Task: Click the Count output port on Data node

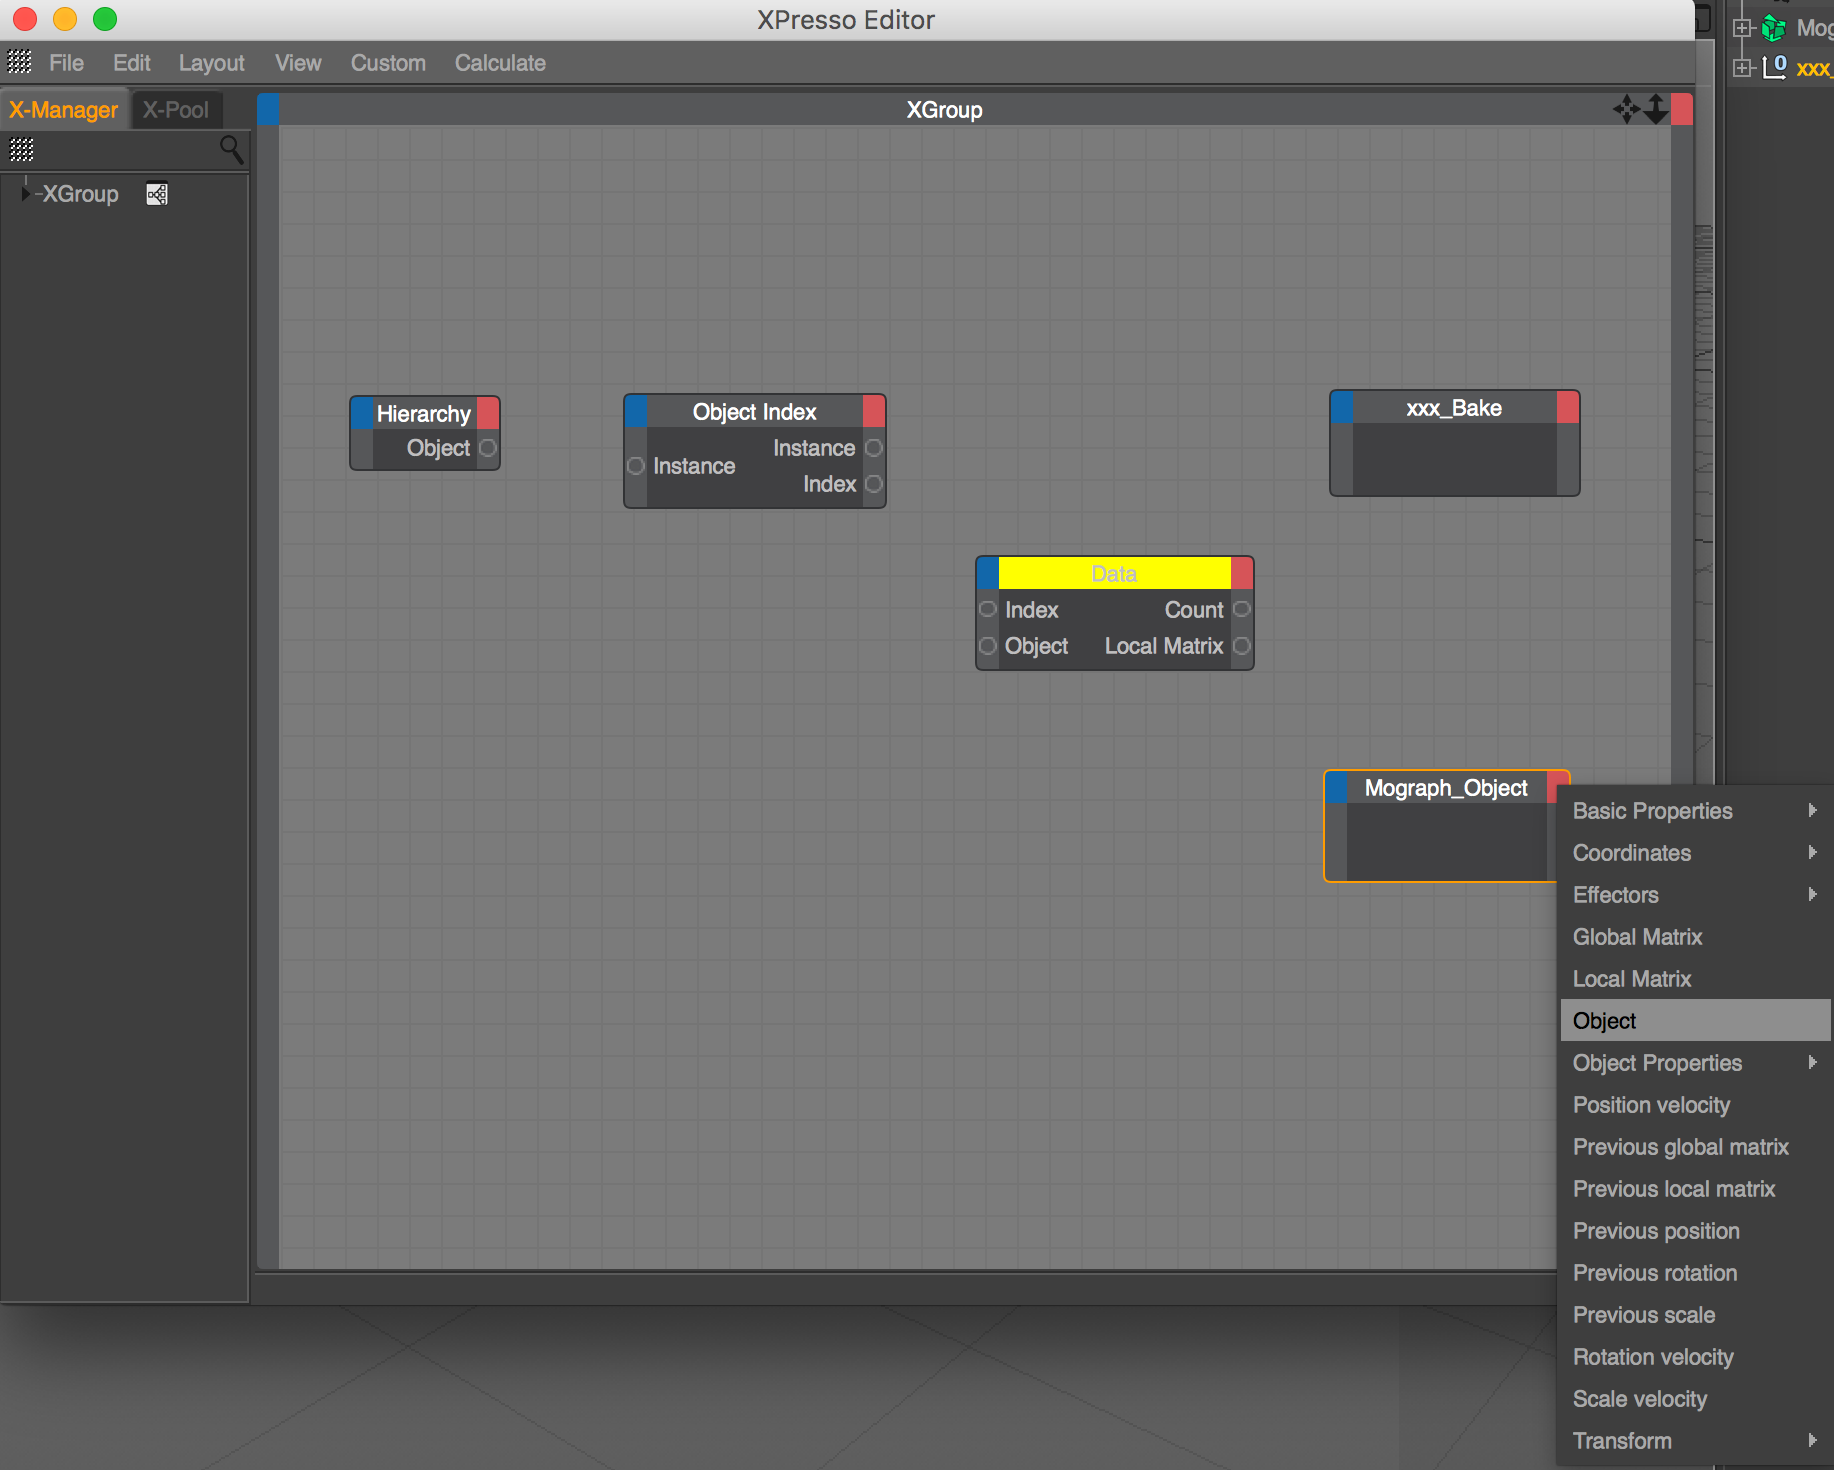Action: (x=1241, y=609)
